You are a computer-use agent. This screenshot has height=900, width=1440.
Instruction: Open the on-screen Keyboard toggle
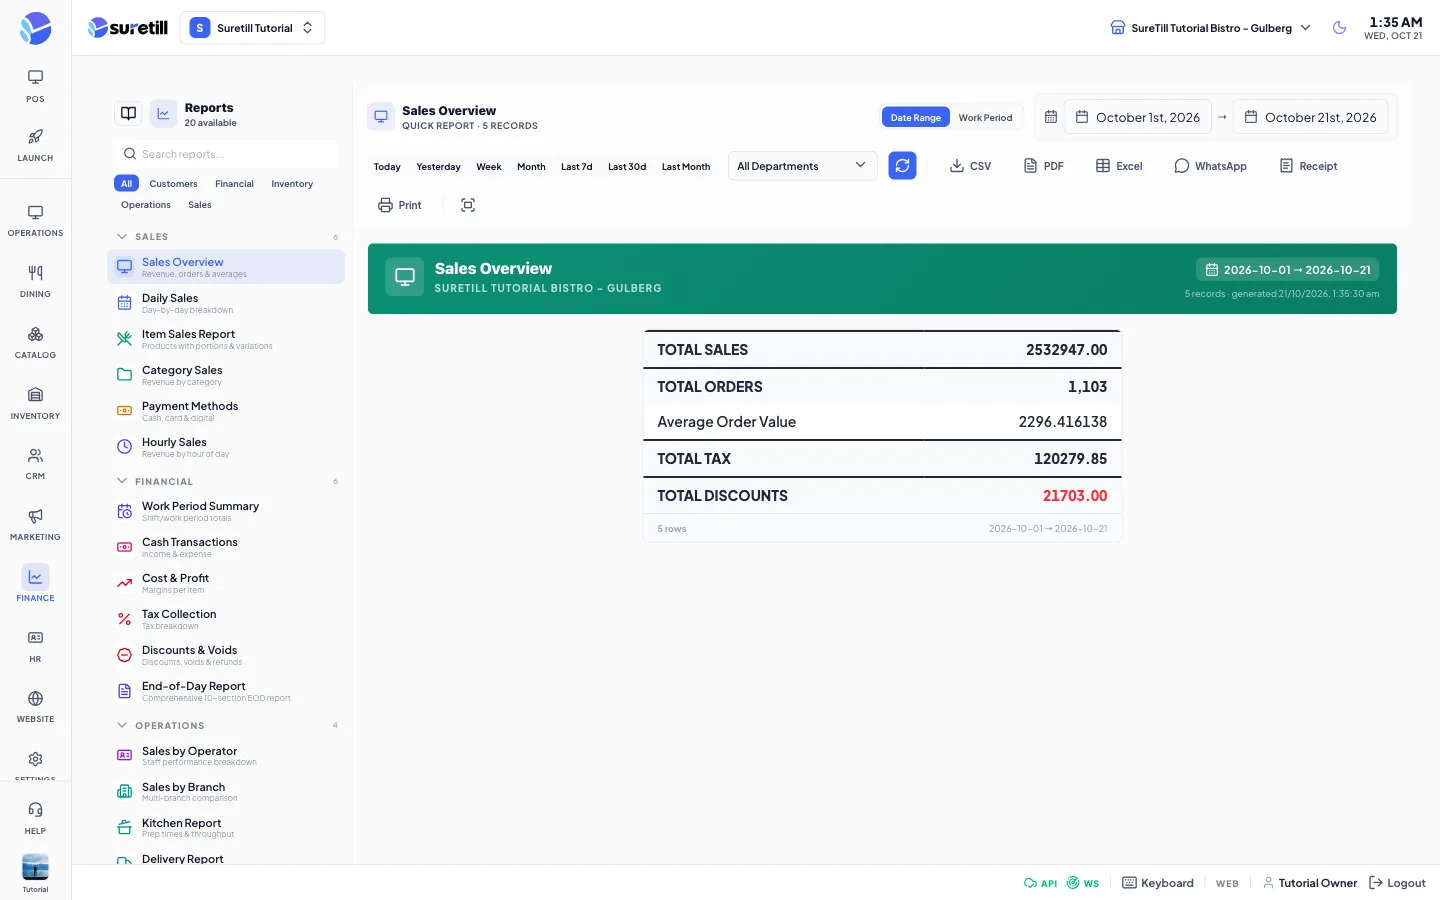tap(1158, 883)
